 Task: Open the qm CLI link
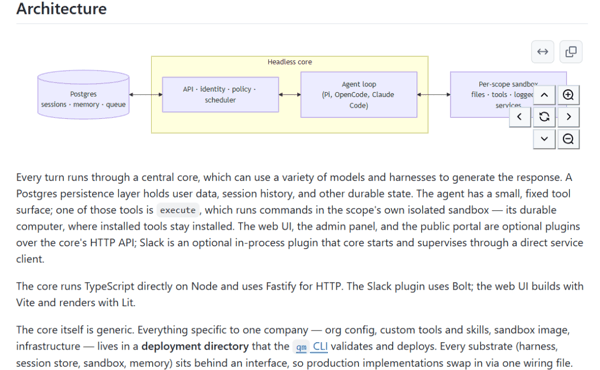(311, 347)
